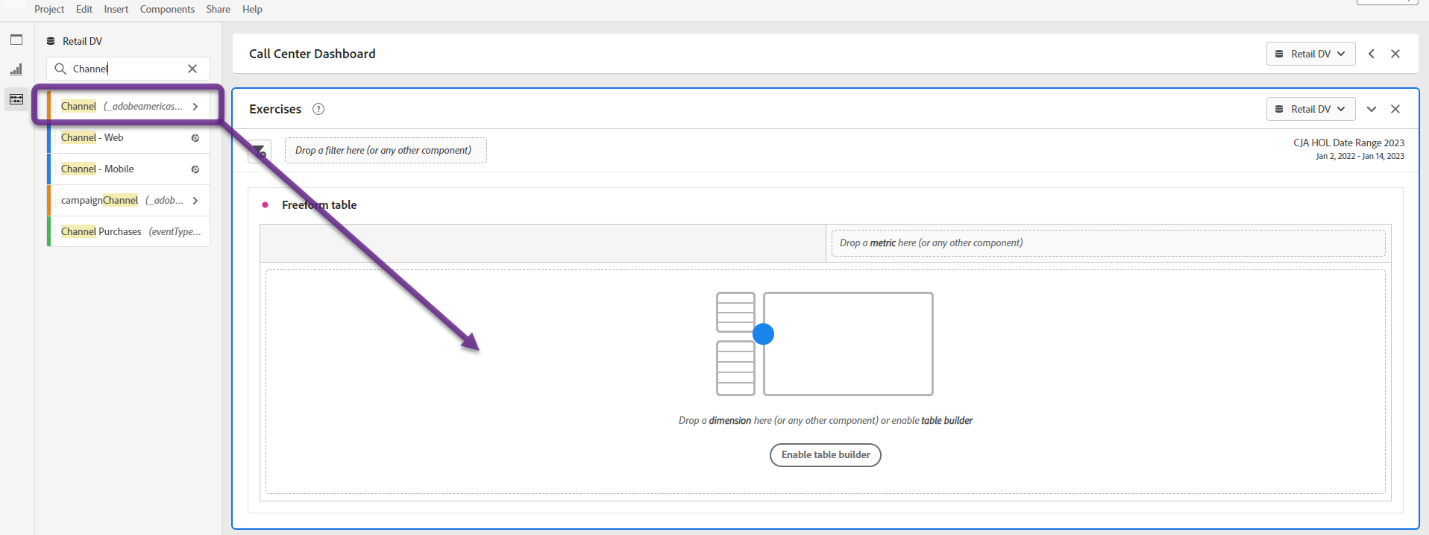Open the Components menu
This screenshot has height=535, width=1429.
pos(167,9)
